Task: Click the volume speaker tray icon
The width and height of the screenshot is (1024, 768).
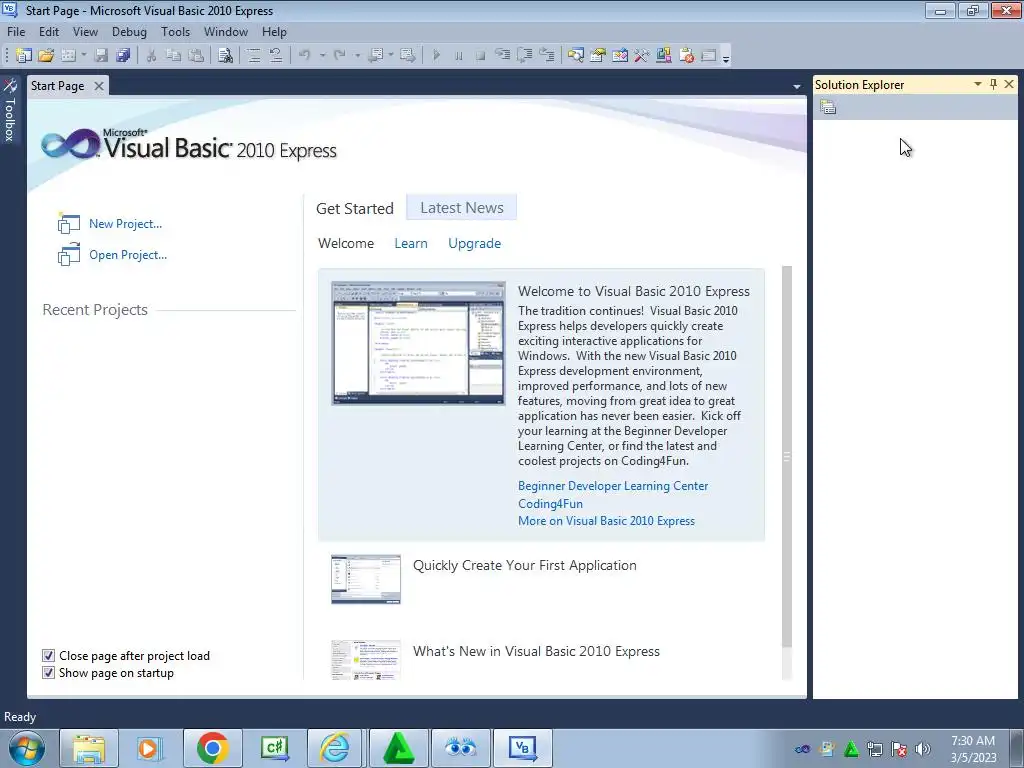Action: point(923,749)
